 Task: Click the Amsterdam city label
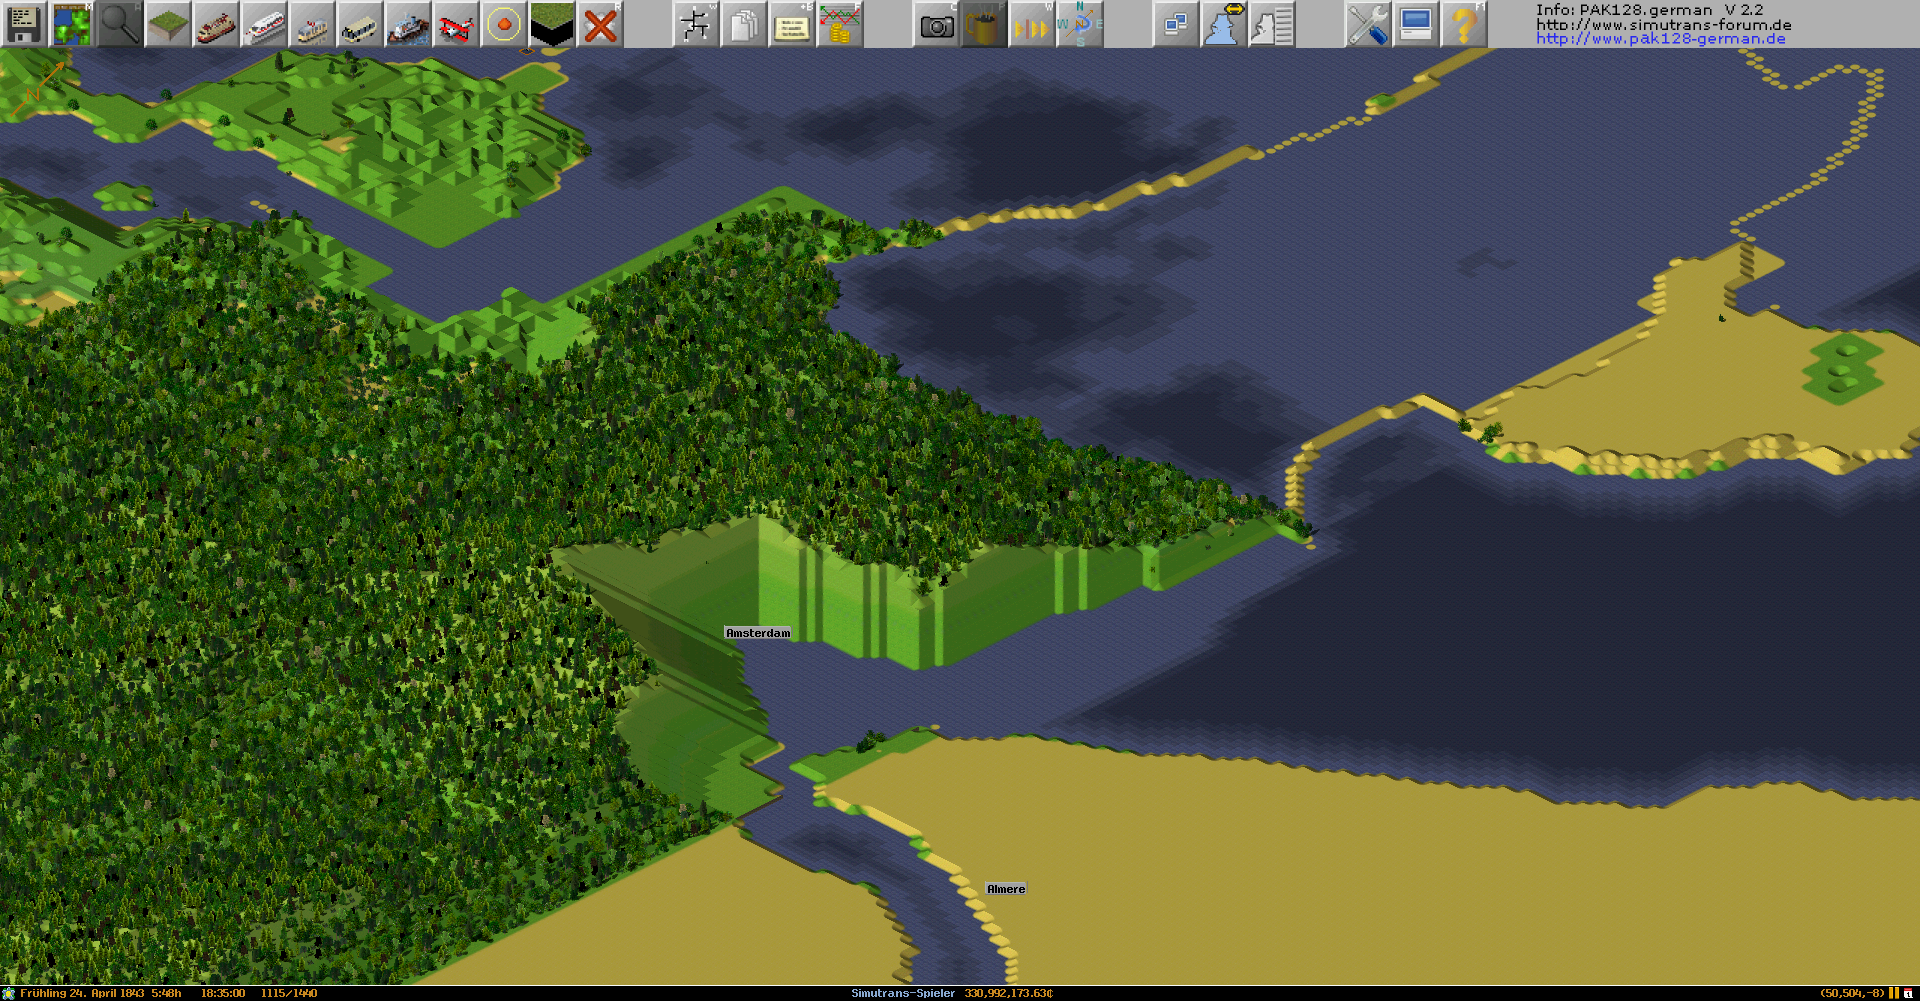758,633
